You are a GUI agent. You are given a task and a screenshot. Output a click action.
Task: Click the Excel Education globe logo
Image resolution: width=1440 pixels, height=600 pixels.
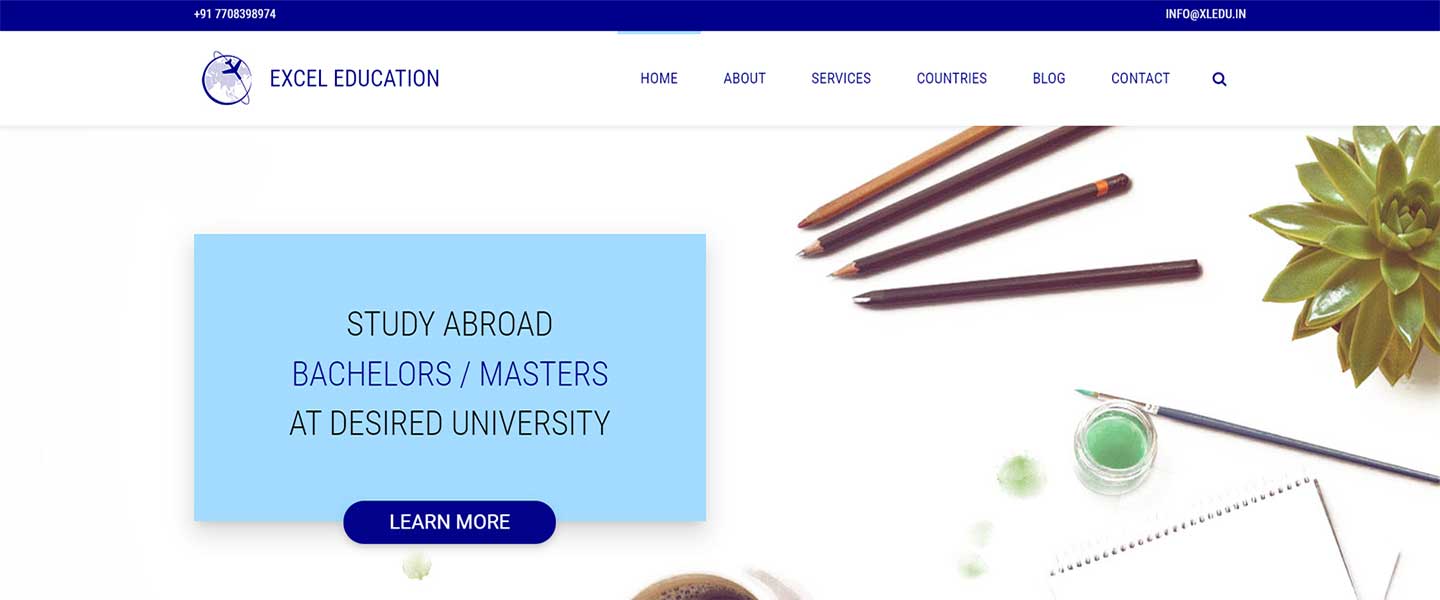tap(227, 78)
